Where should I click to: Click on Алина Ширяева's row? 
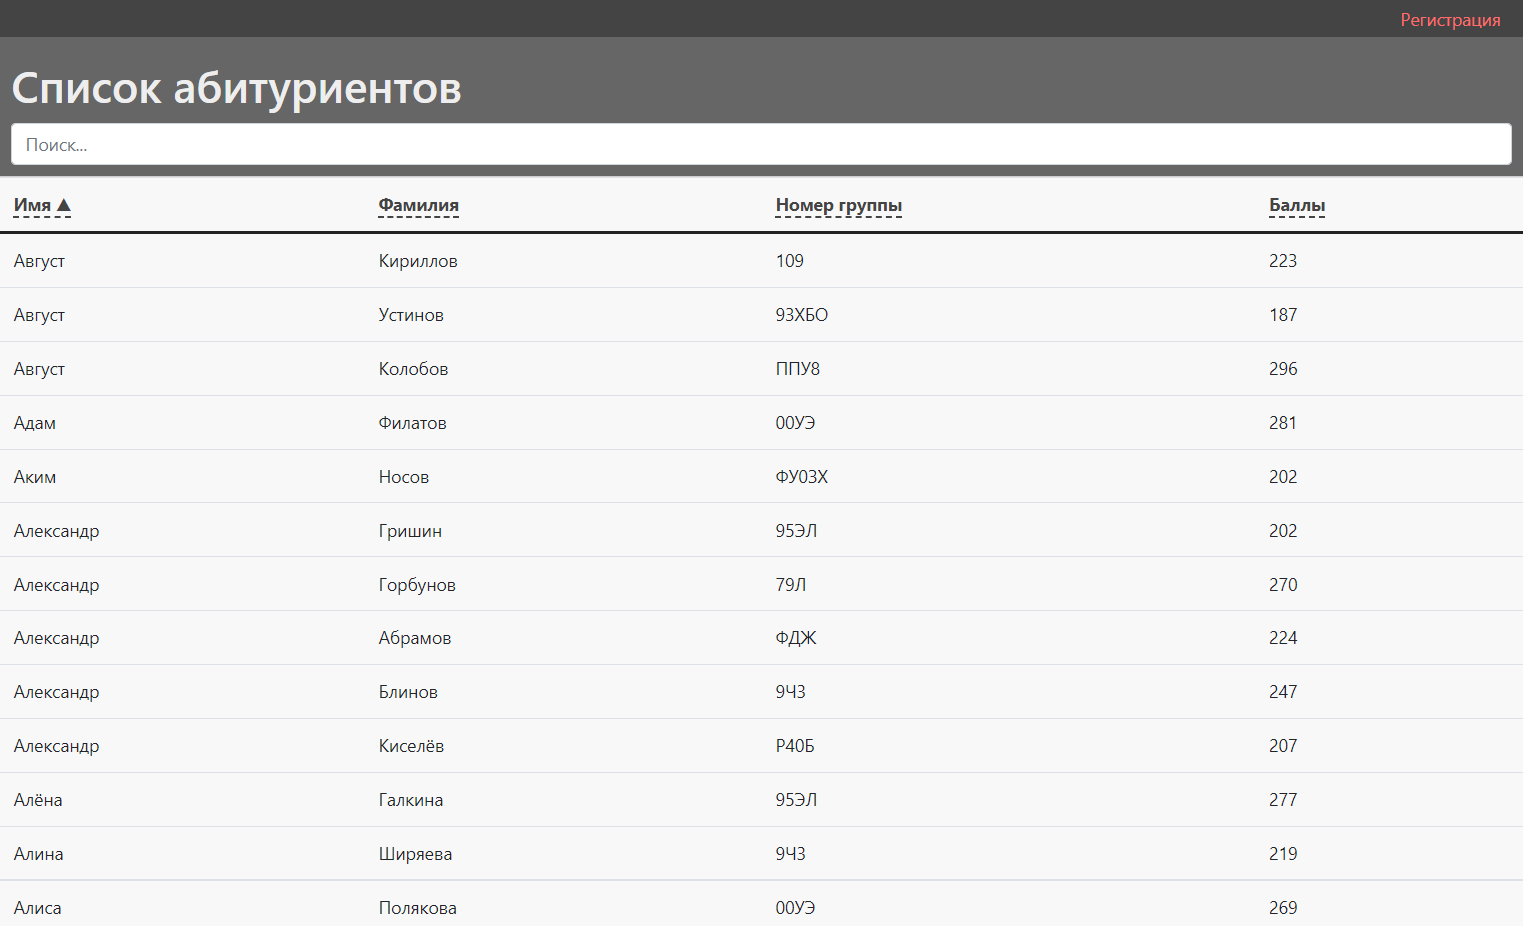[x=400, y=853]
